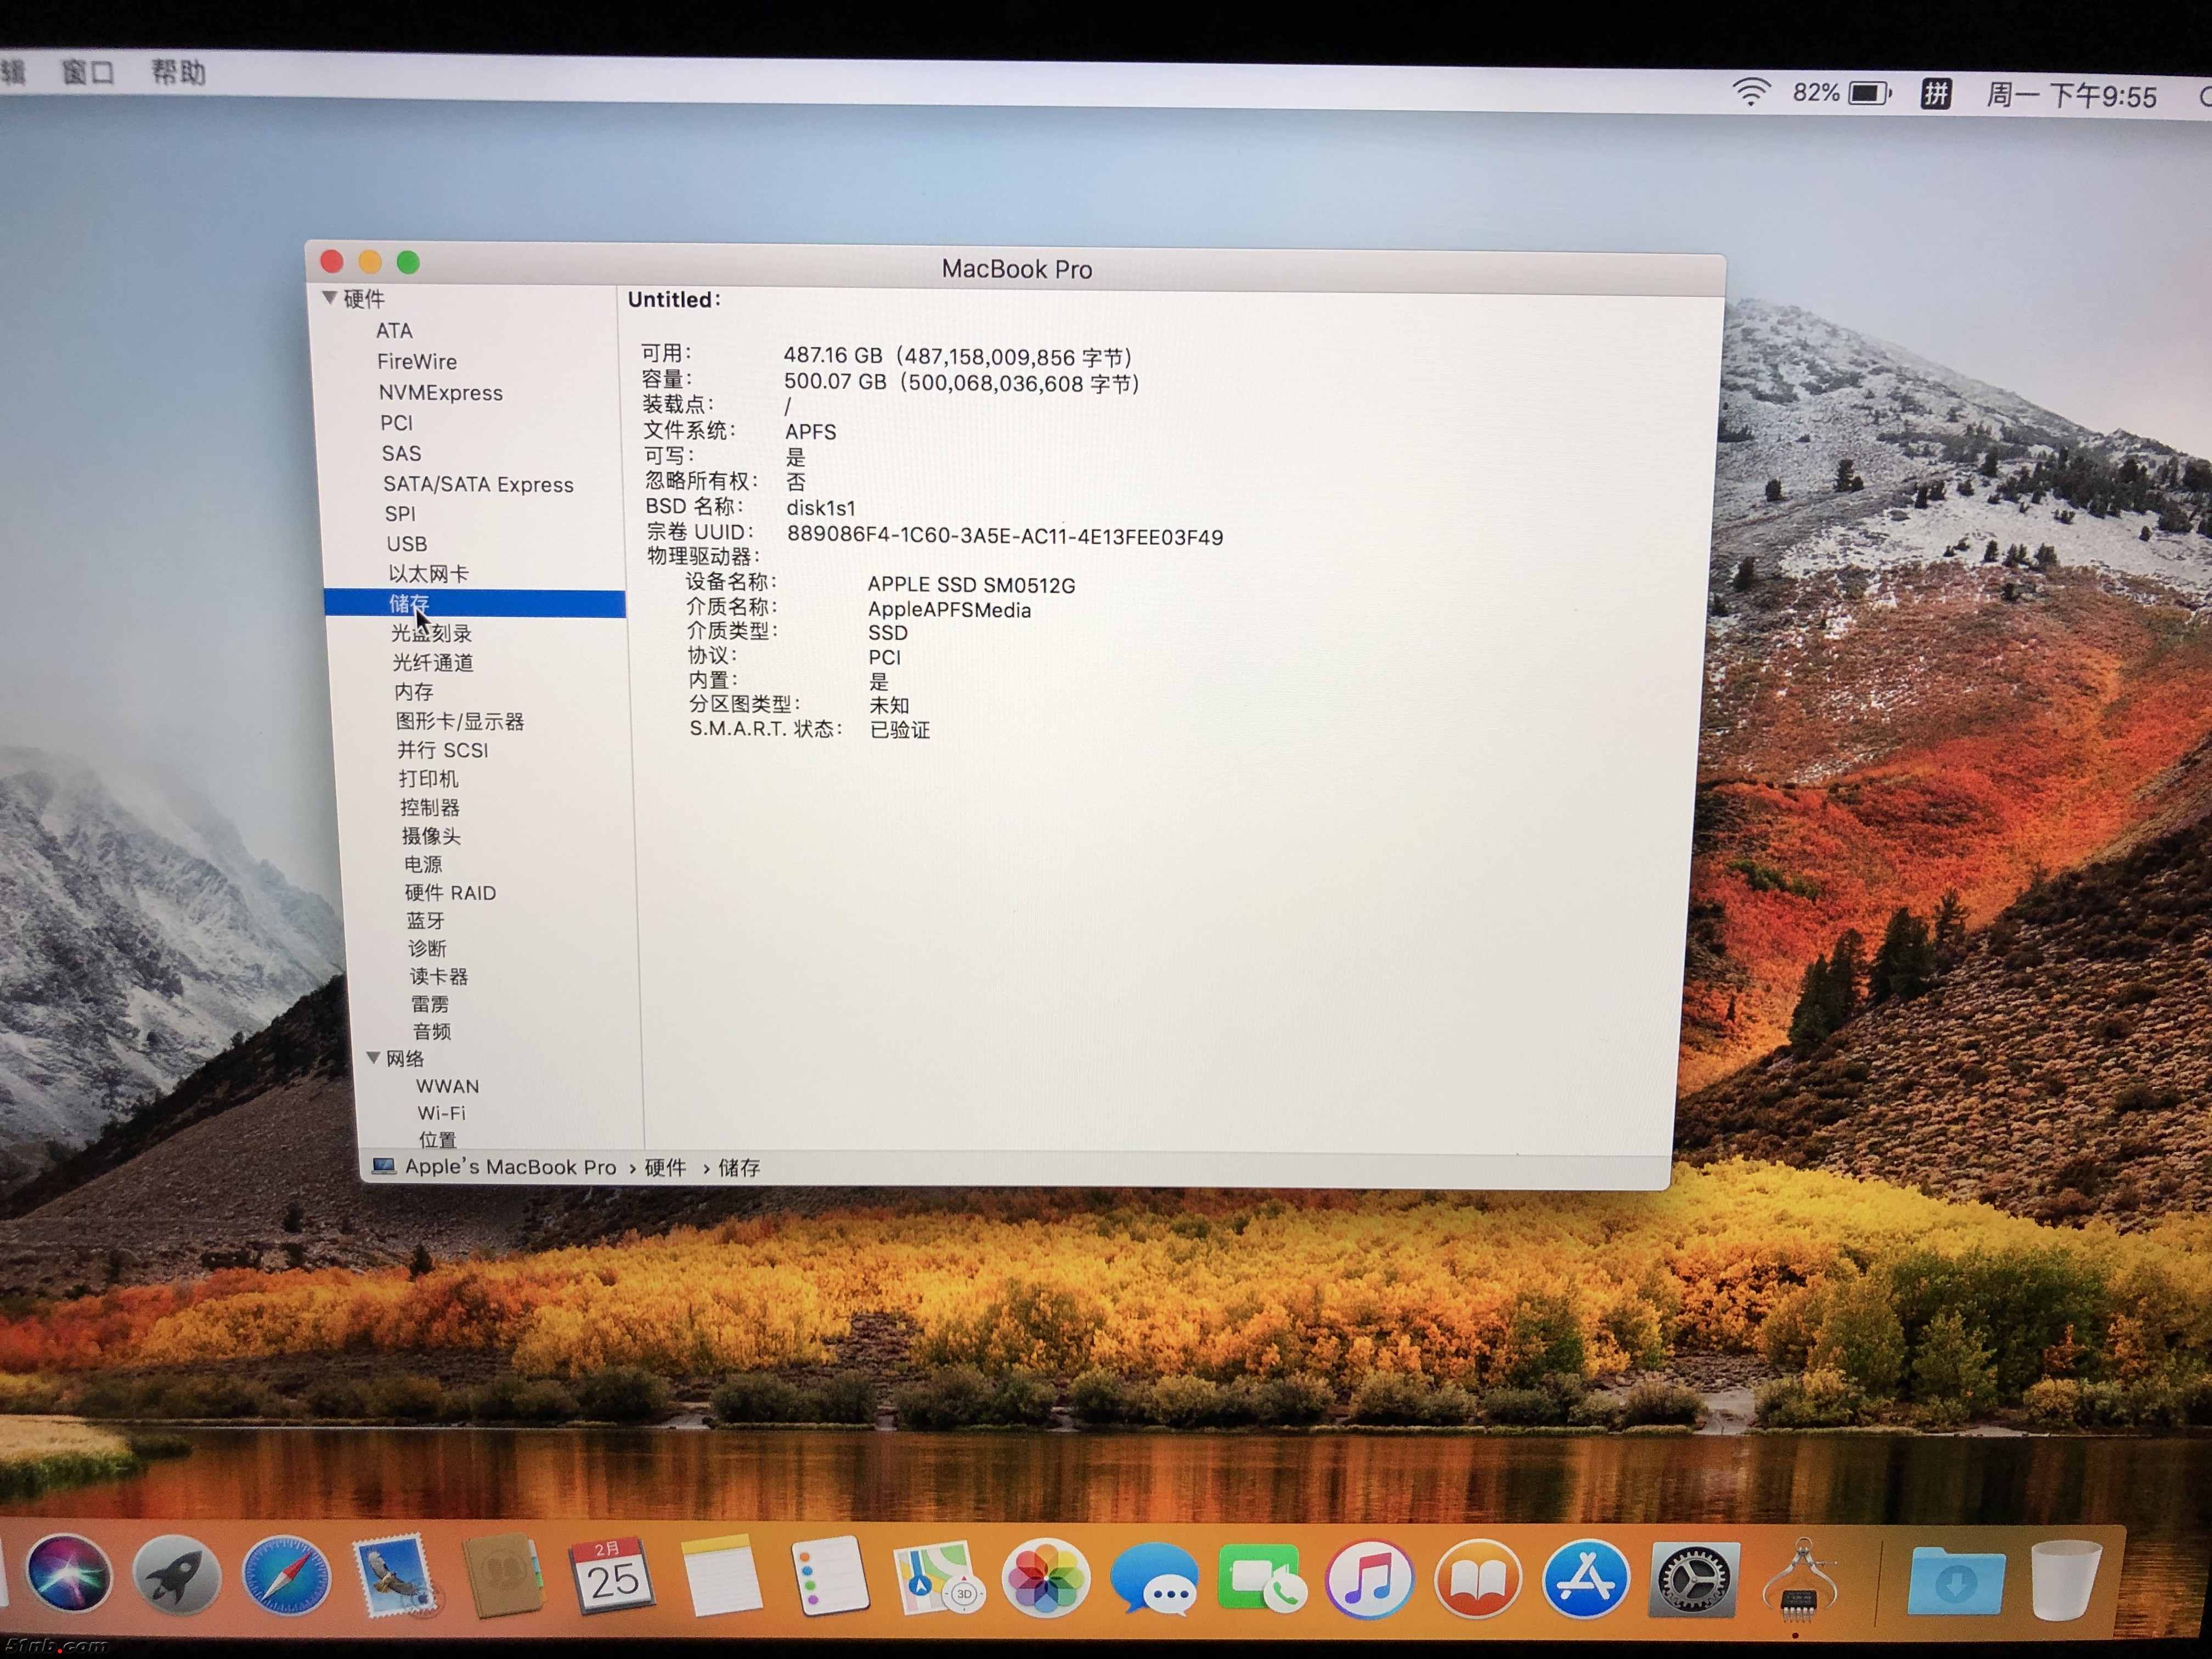The image size is (2212, 1659).
Task: Click 硬件 in the bottom path bar
Action: click(x=665, y=1168)
